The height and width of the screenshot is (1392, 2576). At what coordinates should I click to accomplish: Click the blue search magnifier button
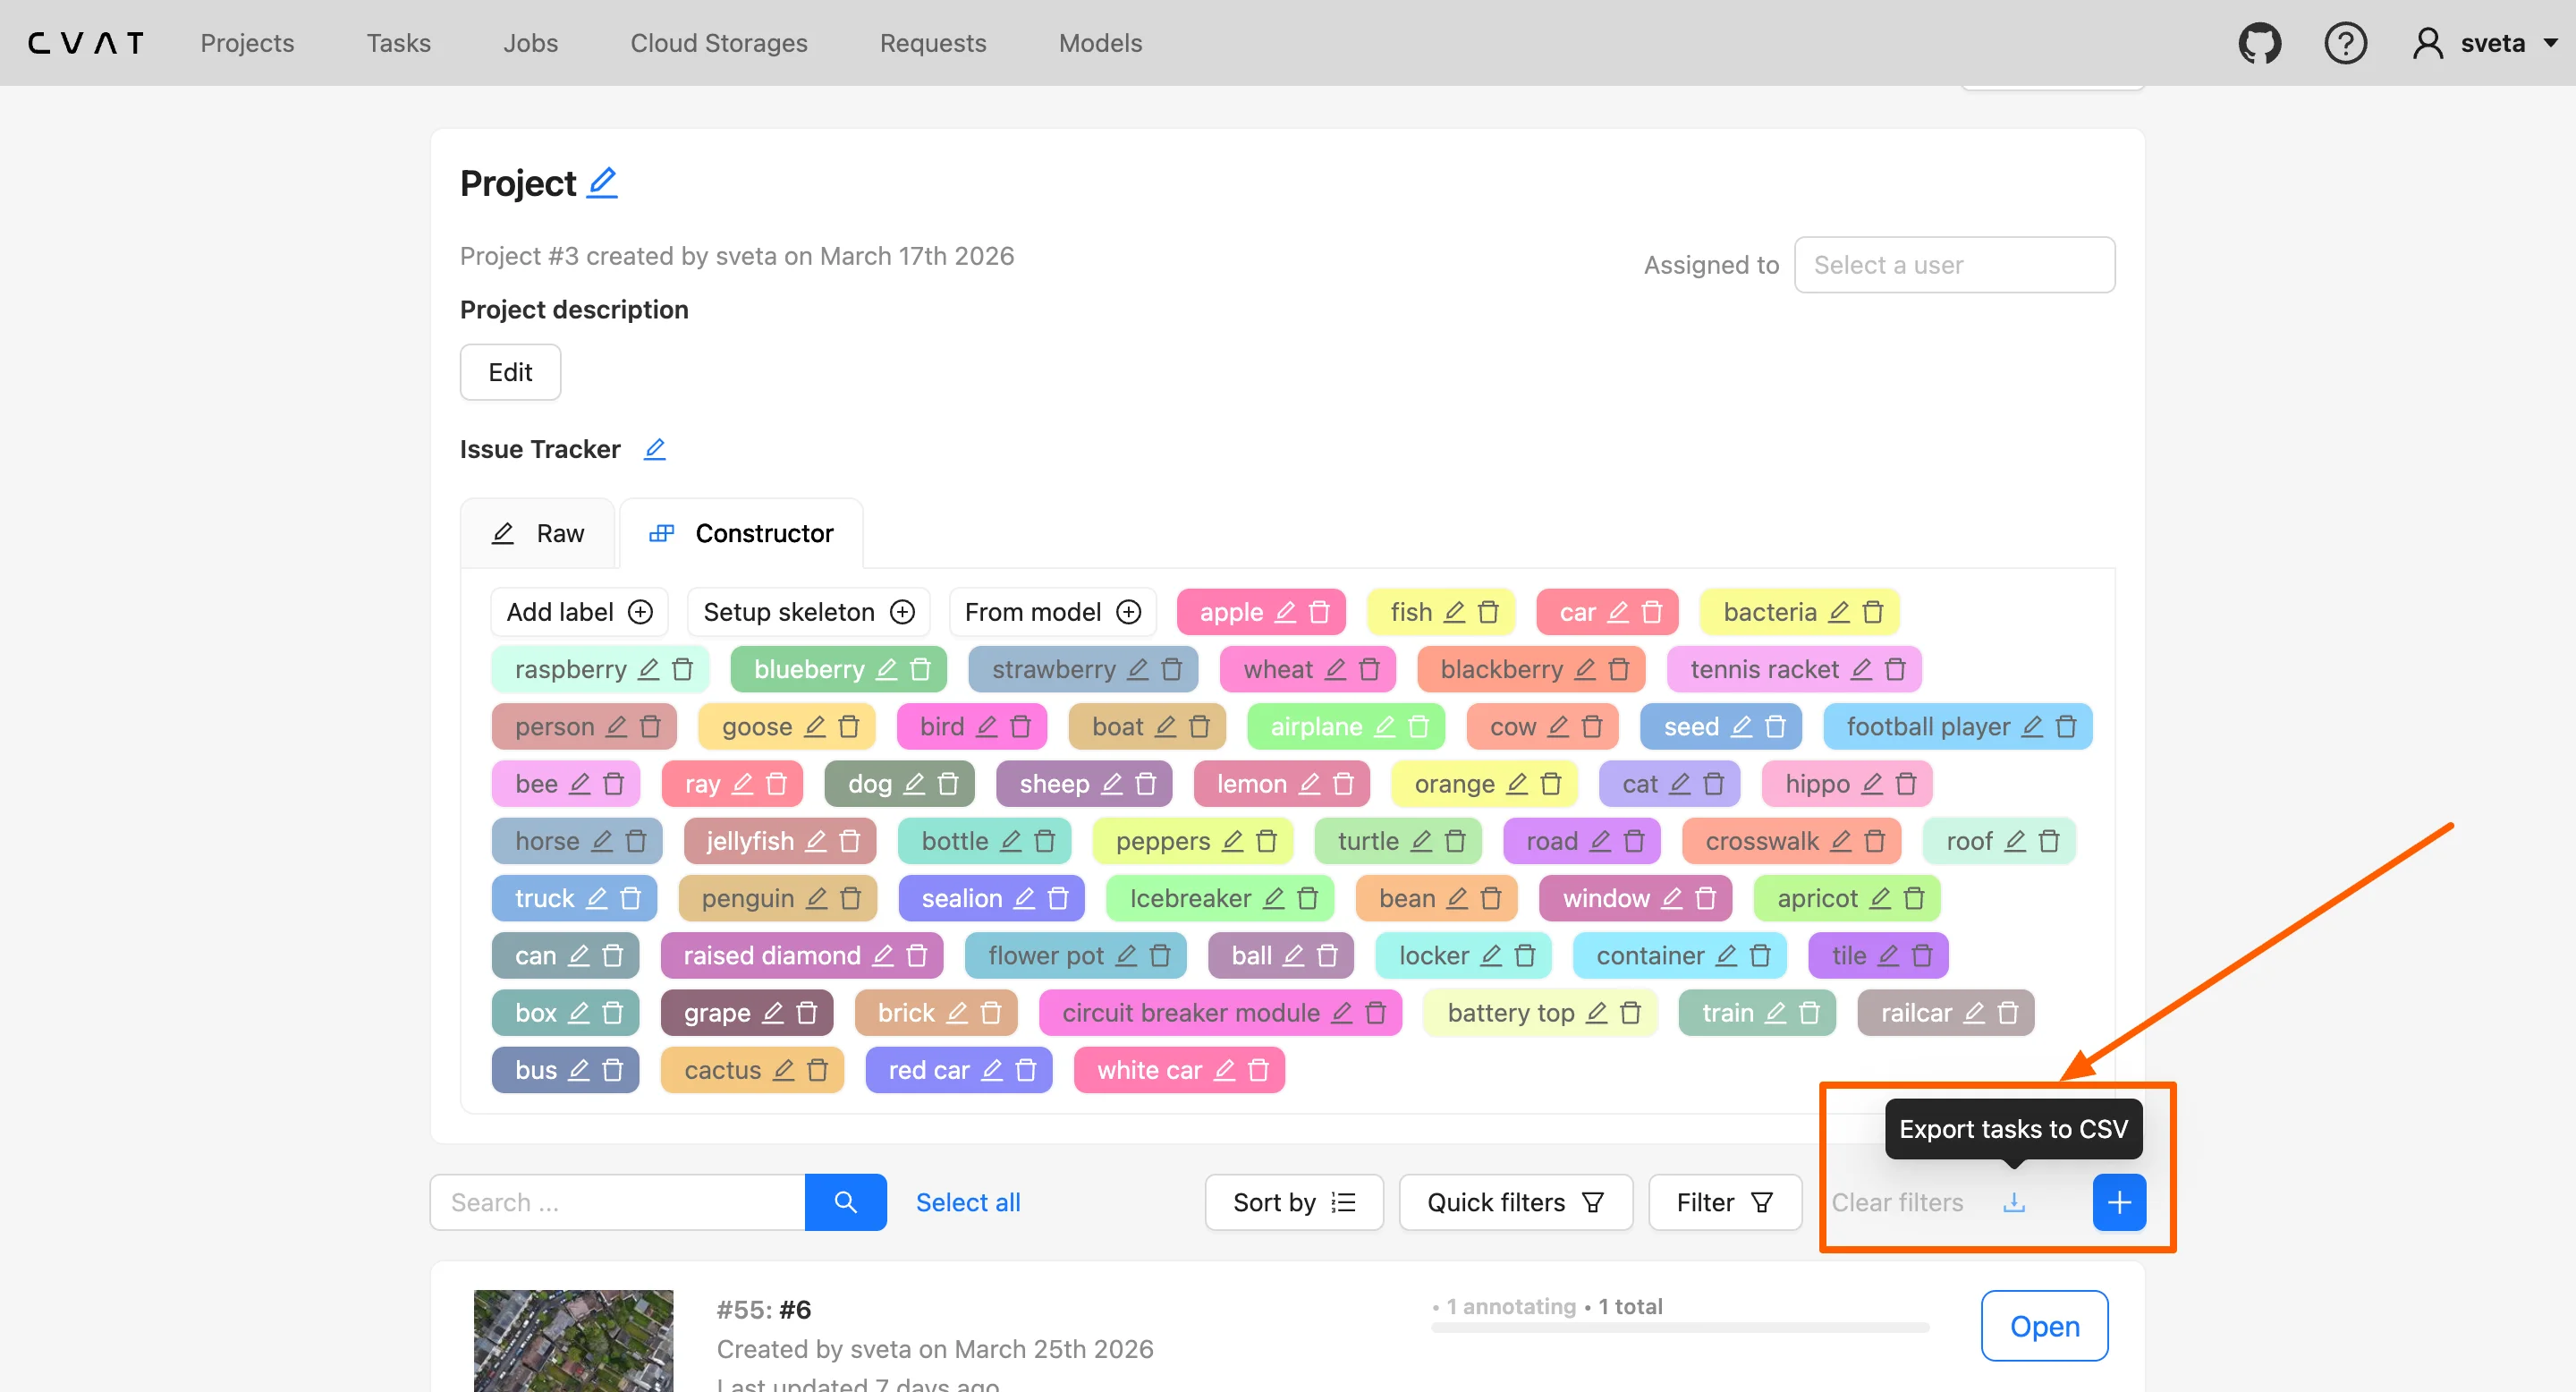845,1202
